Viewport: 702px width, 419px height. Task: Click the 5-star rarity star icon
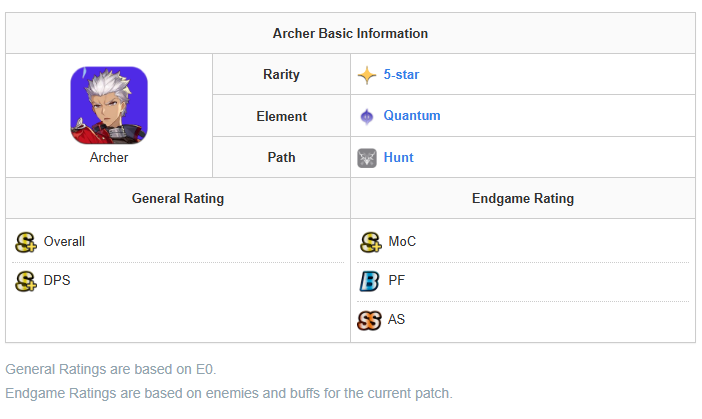368,75
